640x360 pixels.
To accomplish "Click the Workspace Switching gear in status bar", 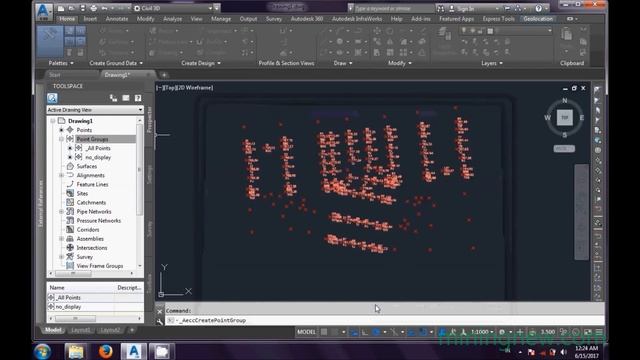I will (x=502, y=332).
